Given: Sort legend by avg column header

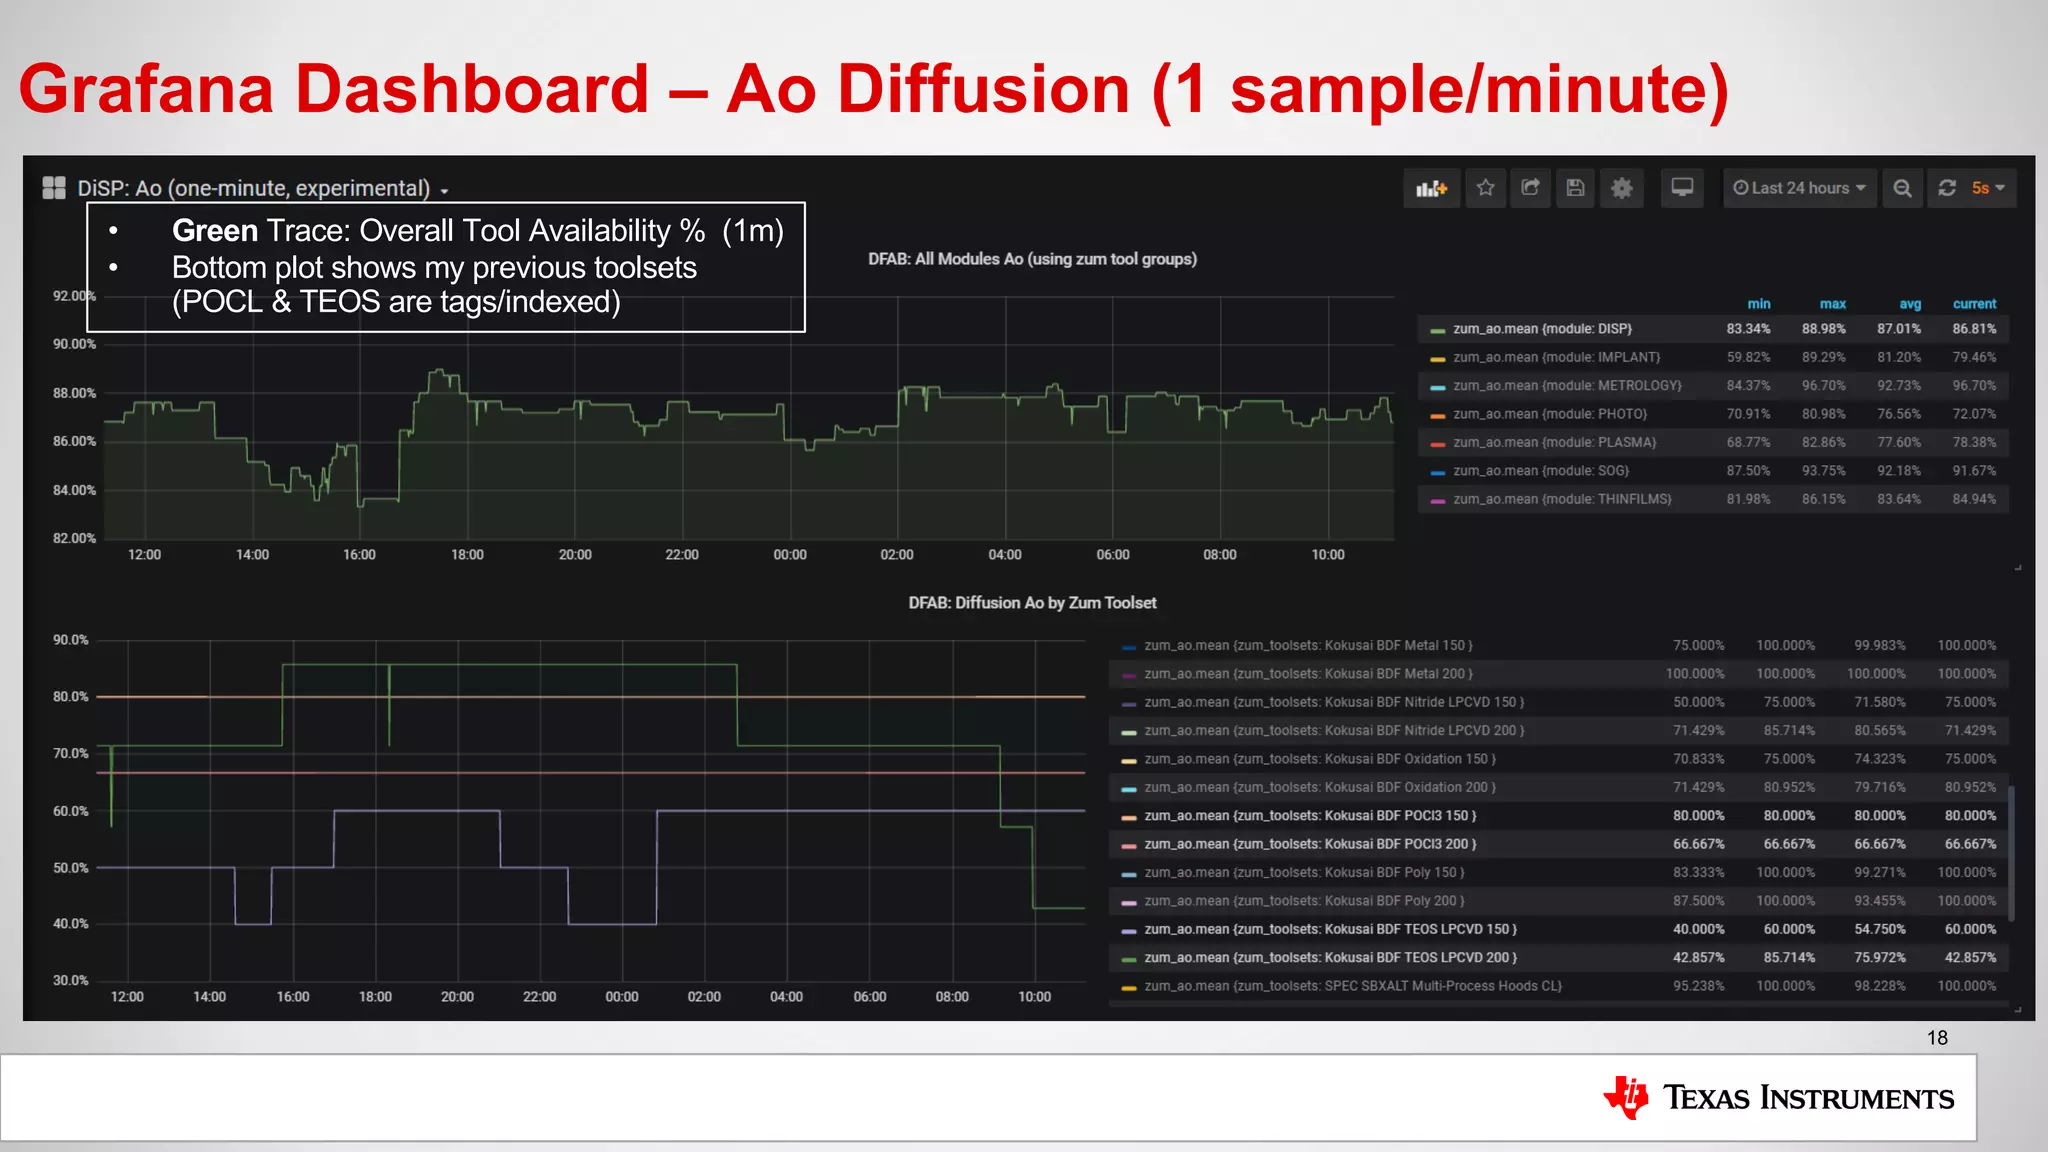Looking at the screenshot, I should pos(1909,304).
